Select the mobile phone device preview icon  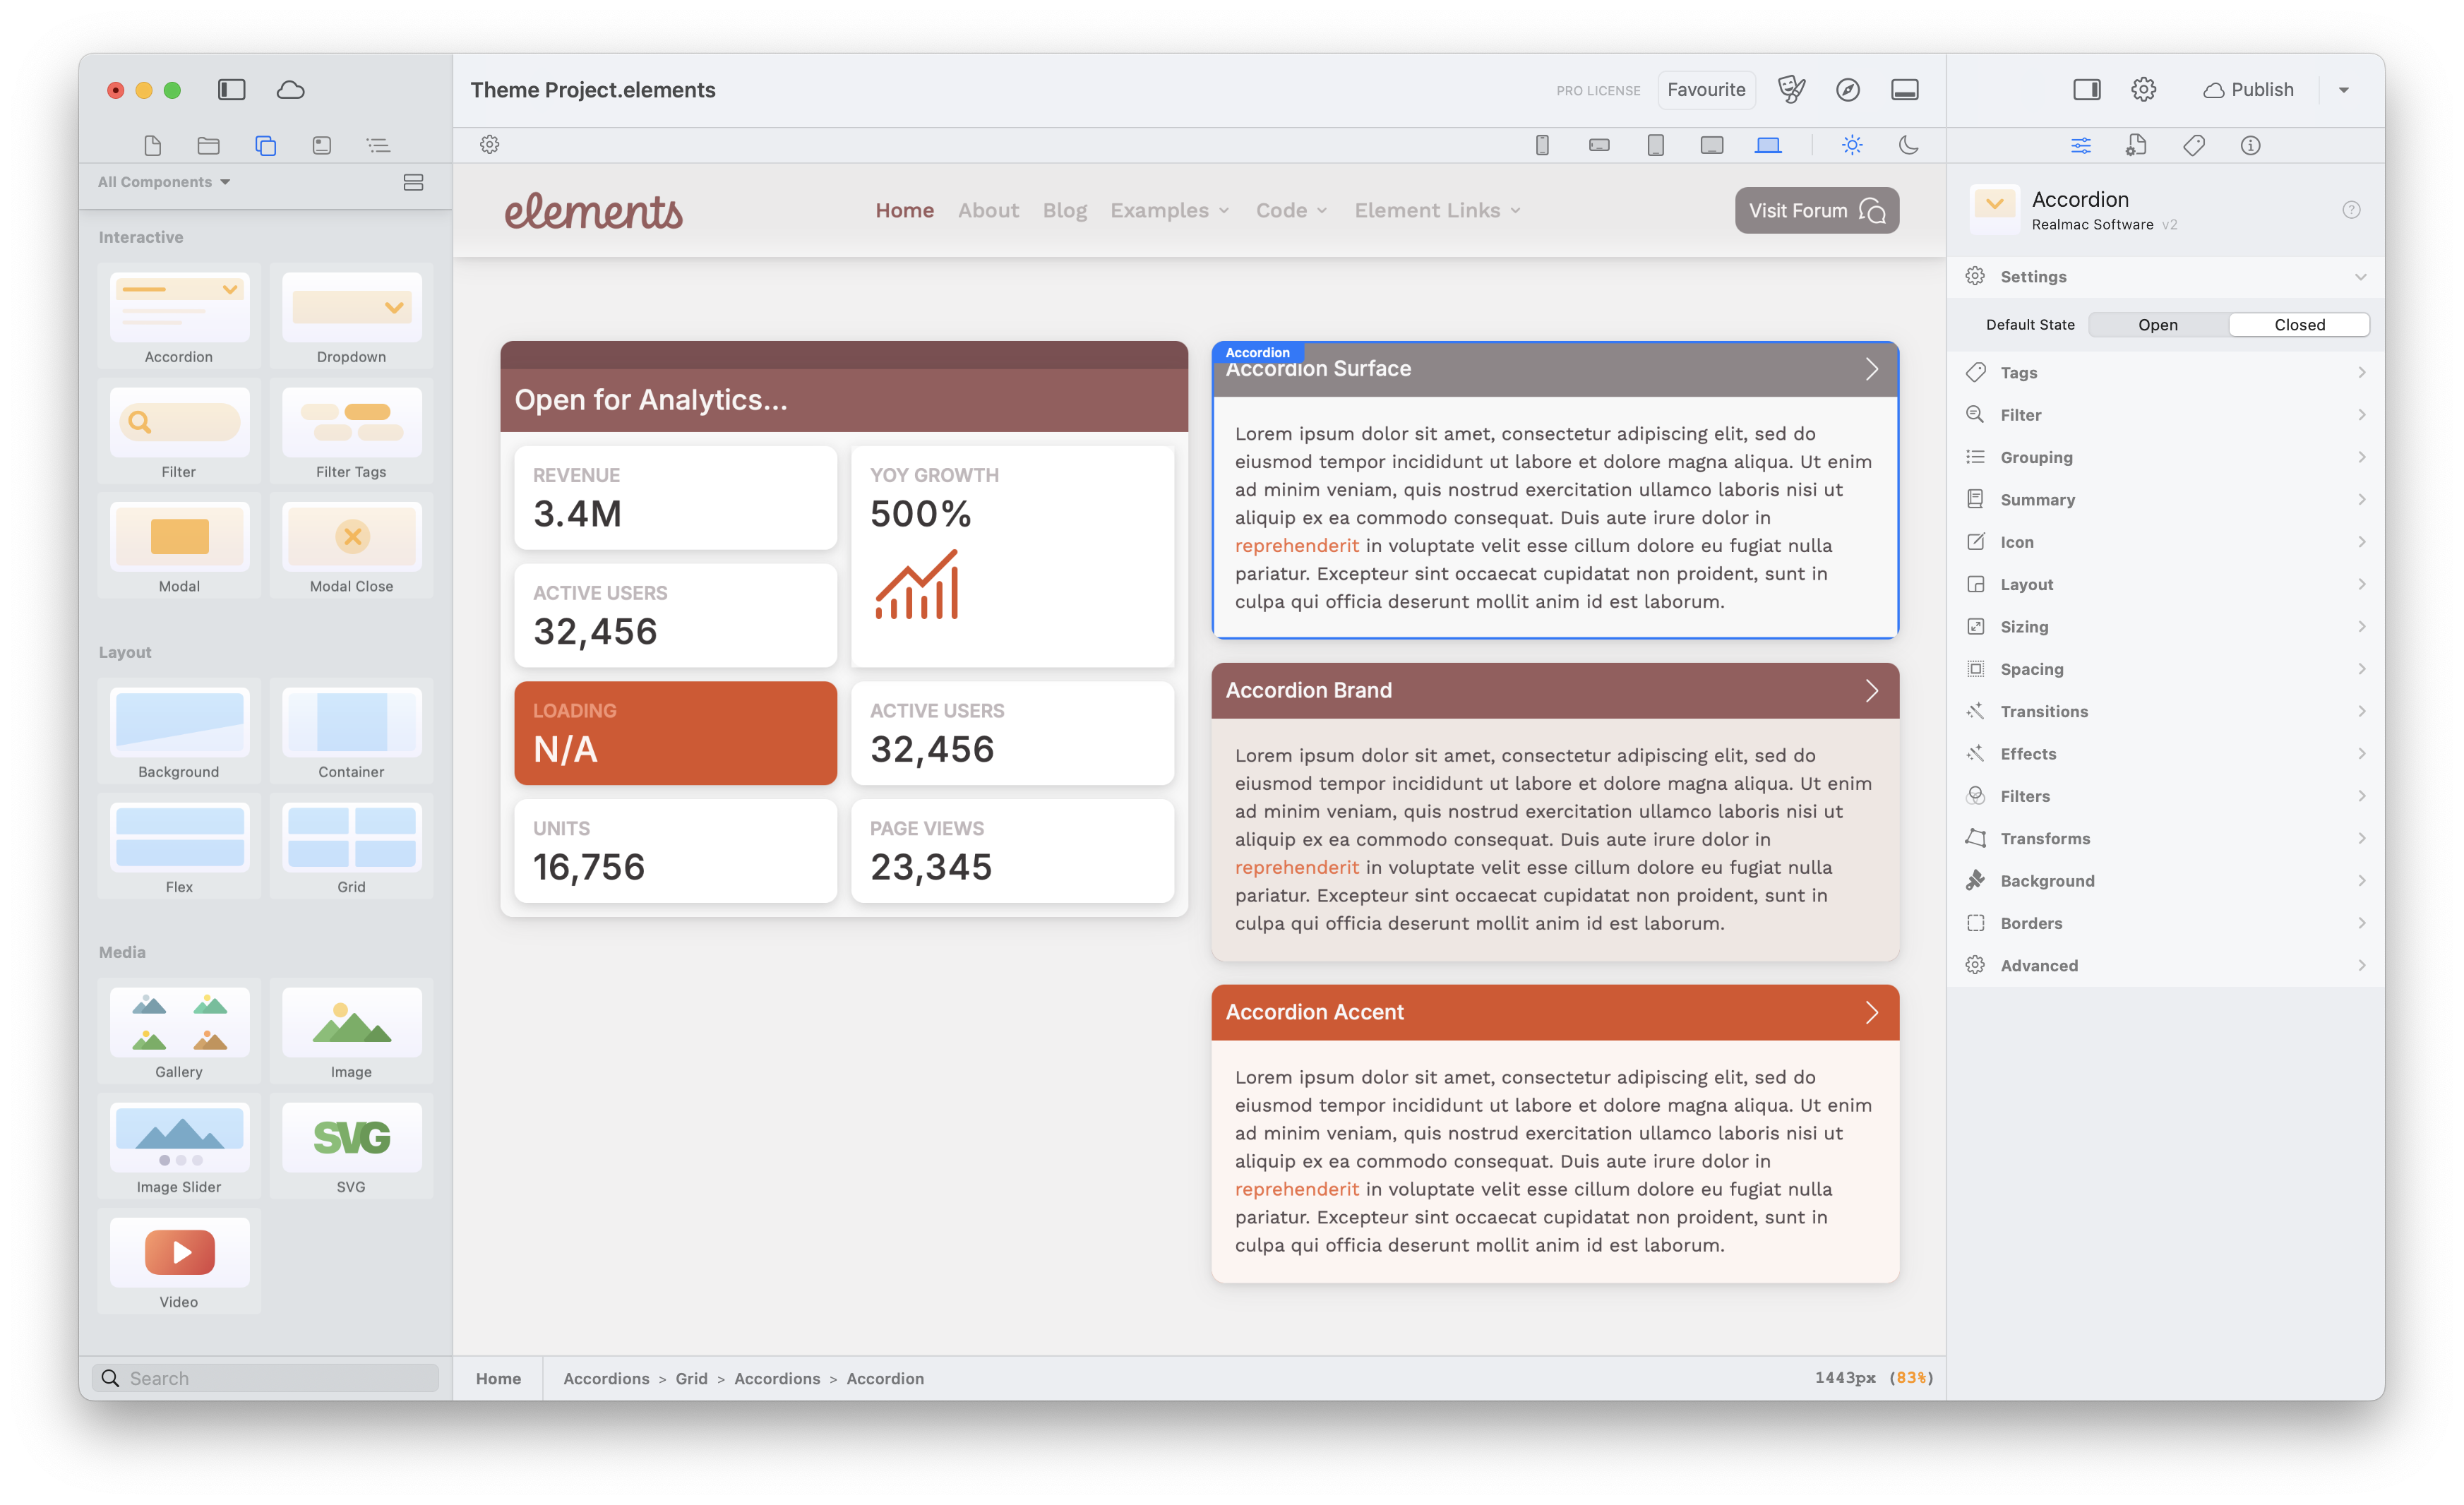[1542, 145]
